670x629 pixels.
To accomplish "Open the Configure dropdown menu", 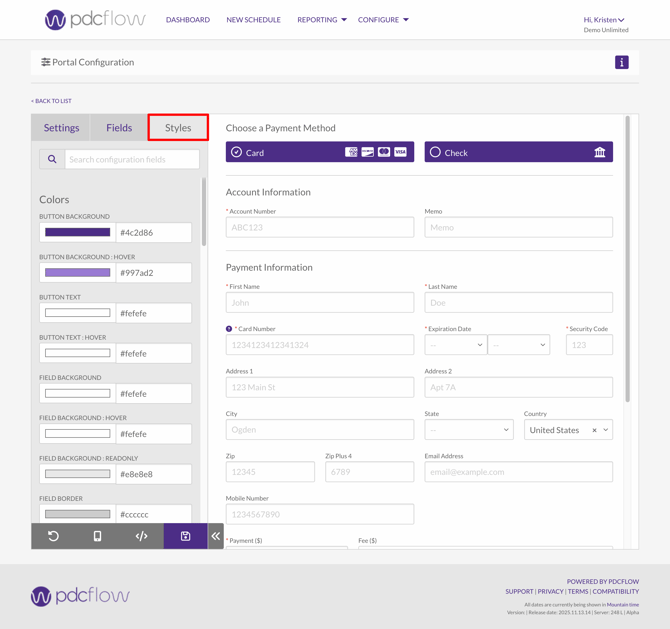I will point(383,20).
